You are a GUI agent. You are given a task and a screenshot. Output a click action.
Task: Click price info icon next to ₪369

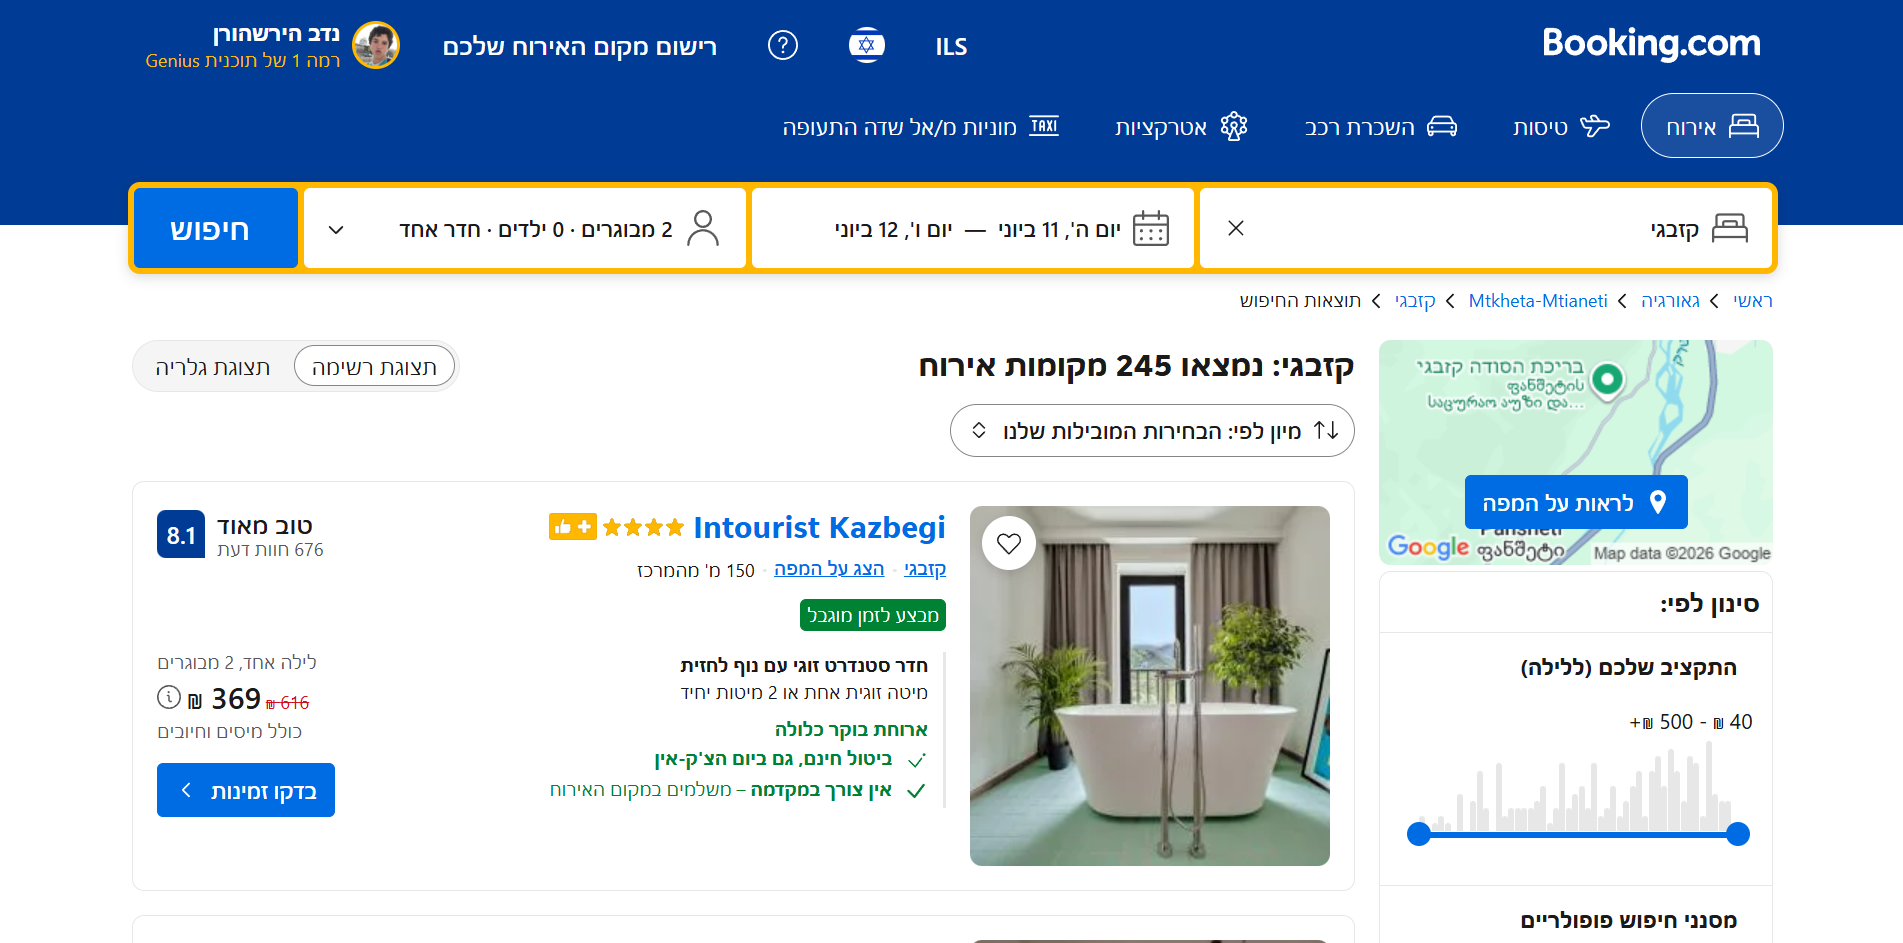169,697
